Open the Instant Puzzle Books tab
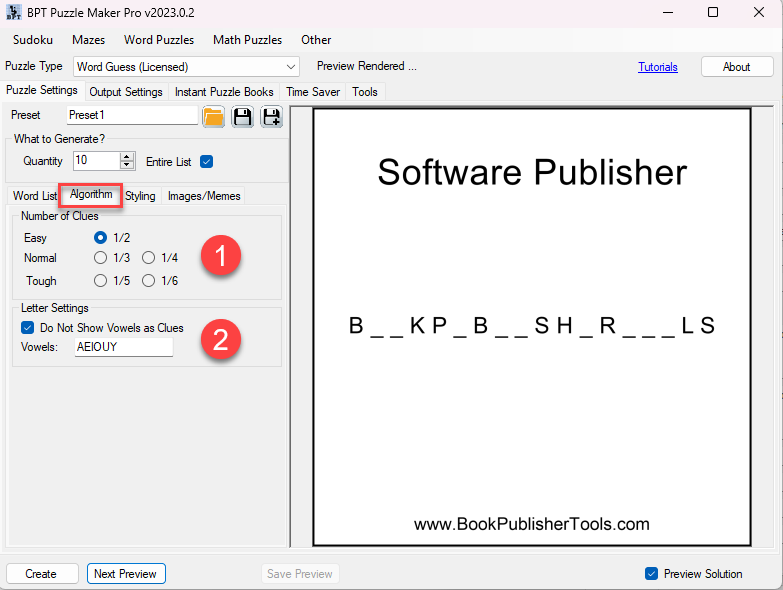 (x=224, y=92)
